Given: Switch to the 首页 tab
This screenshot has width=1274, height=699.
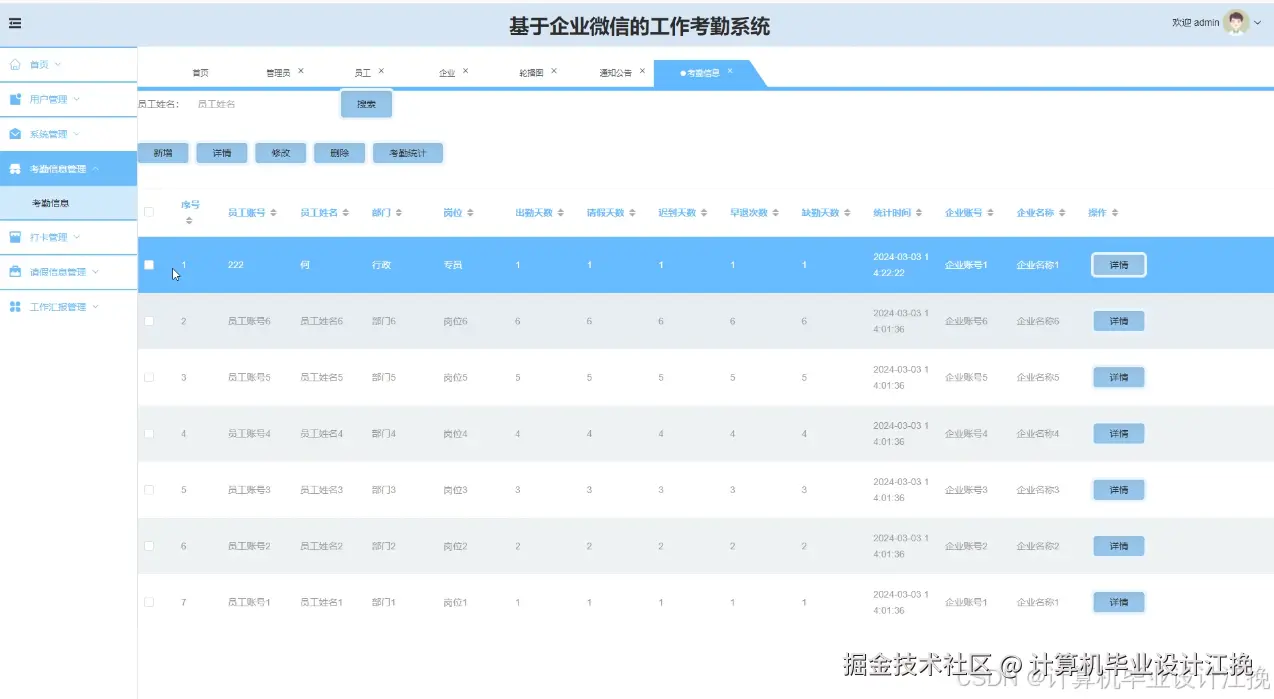Looking at the screenshot, I should pos(200,73).
